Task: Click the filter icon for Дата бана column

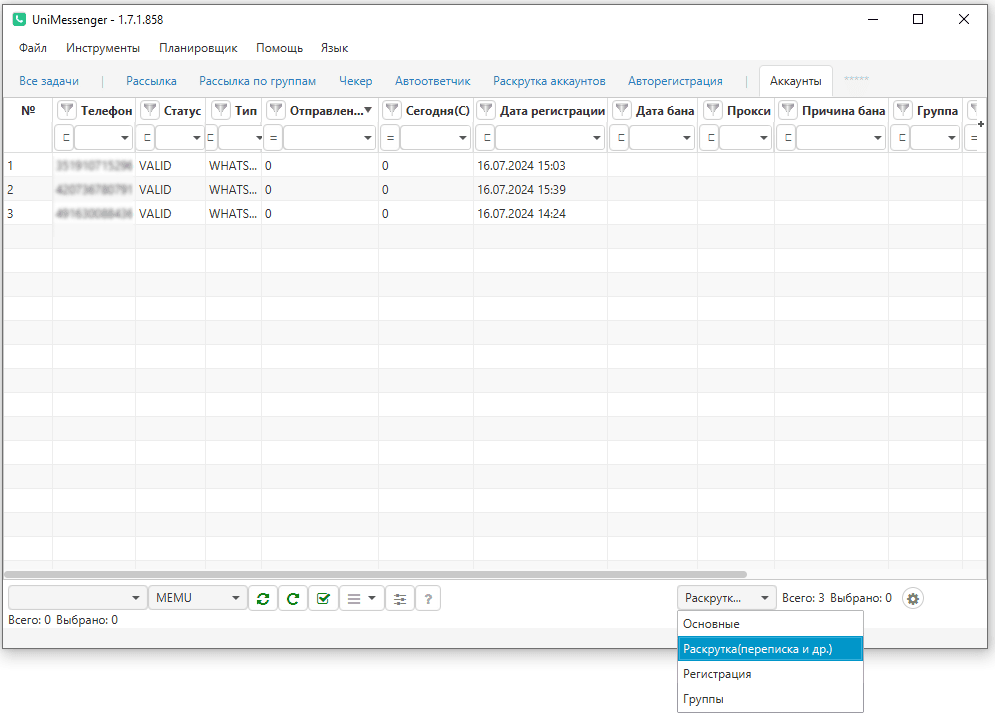Action: coord(622,110)
